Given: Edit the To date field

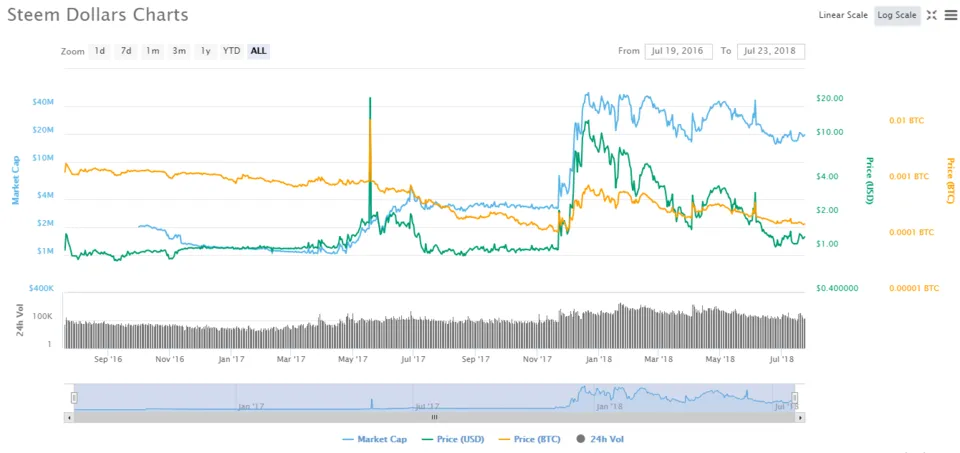Looking at the screenshot, I should point(771,51).
